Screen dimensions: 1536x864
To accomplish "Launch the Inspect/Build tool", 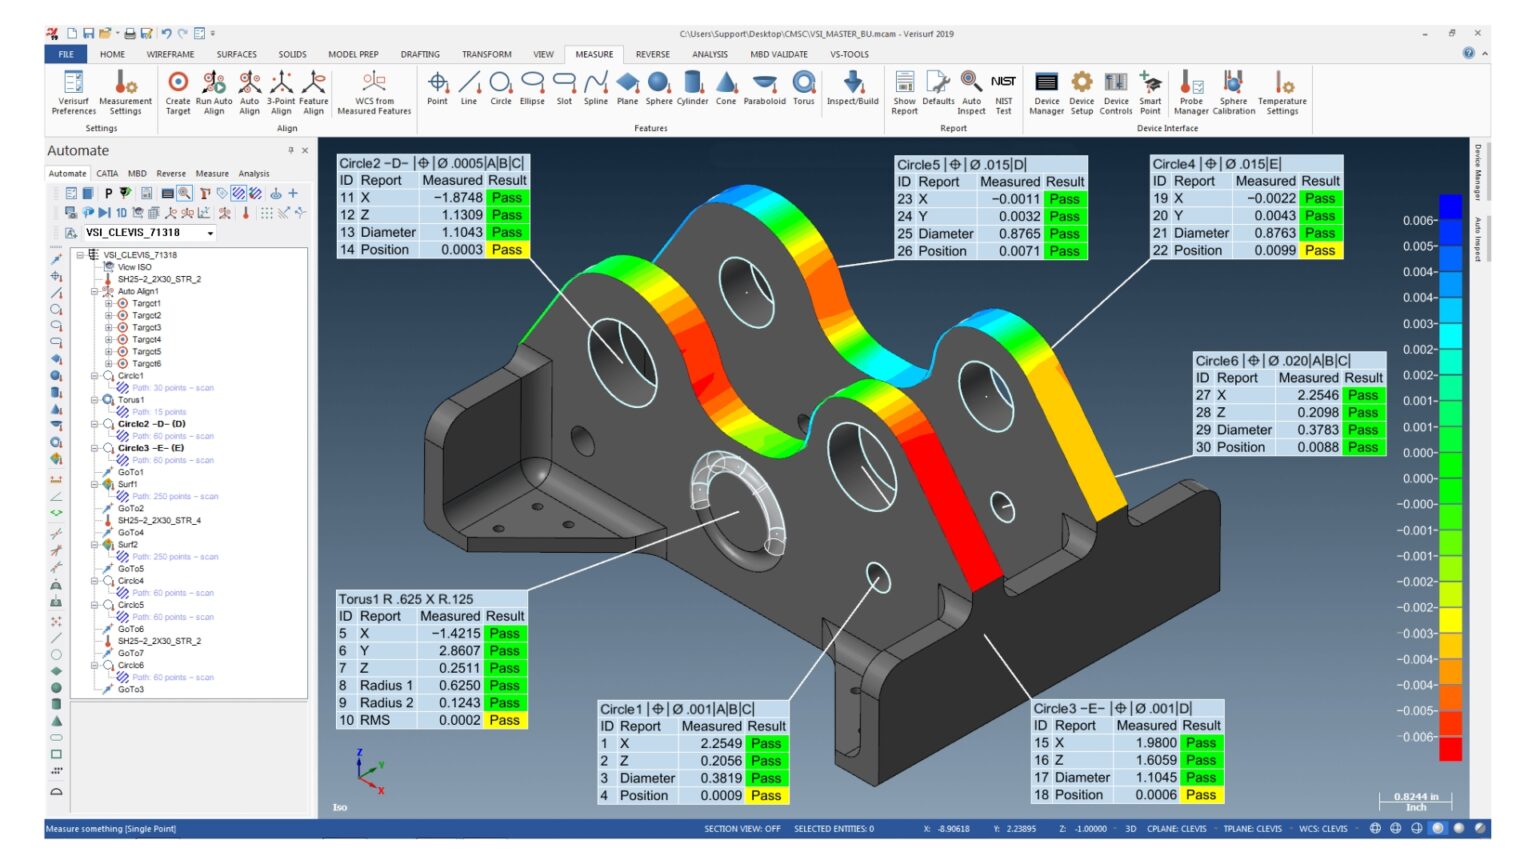I will pyautogui.click(x=851, y=88).
